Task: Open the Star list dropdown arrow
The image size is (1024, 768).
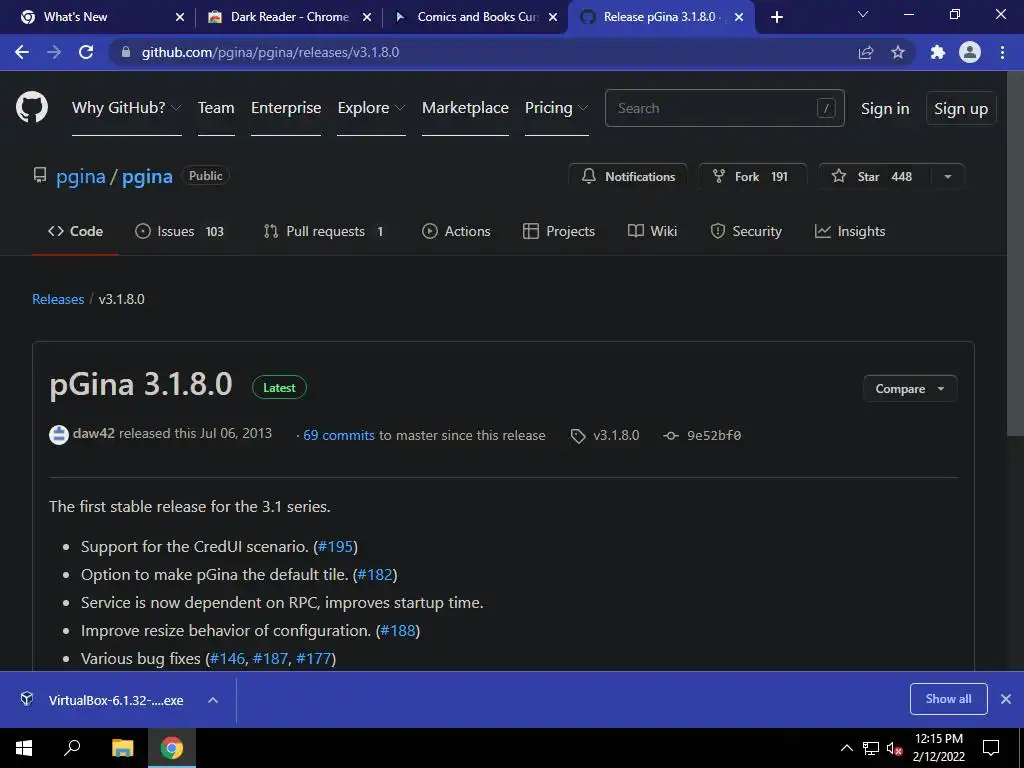Action: (x=948, y=176)
